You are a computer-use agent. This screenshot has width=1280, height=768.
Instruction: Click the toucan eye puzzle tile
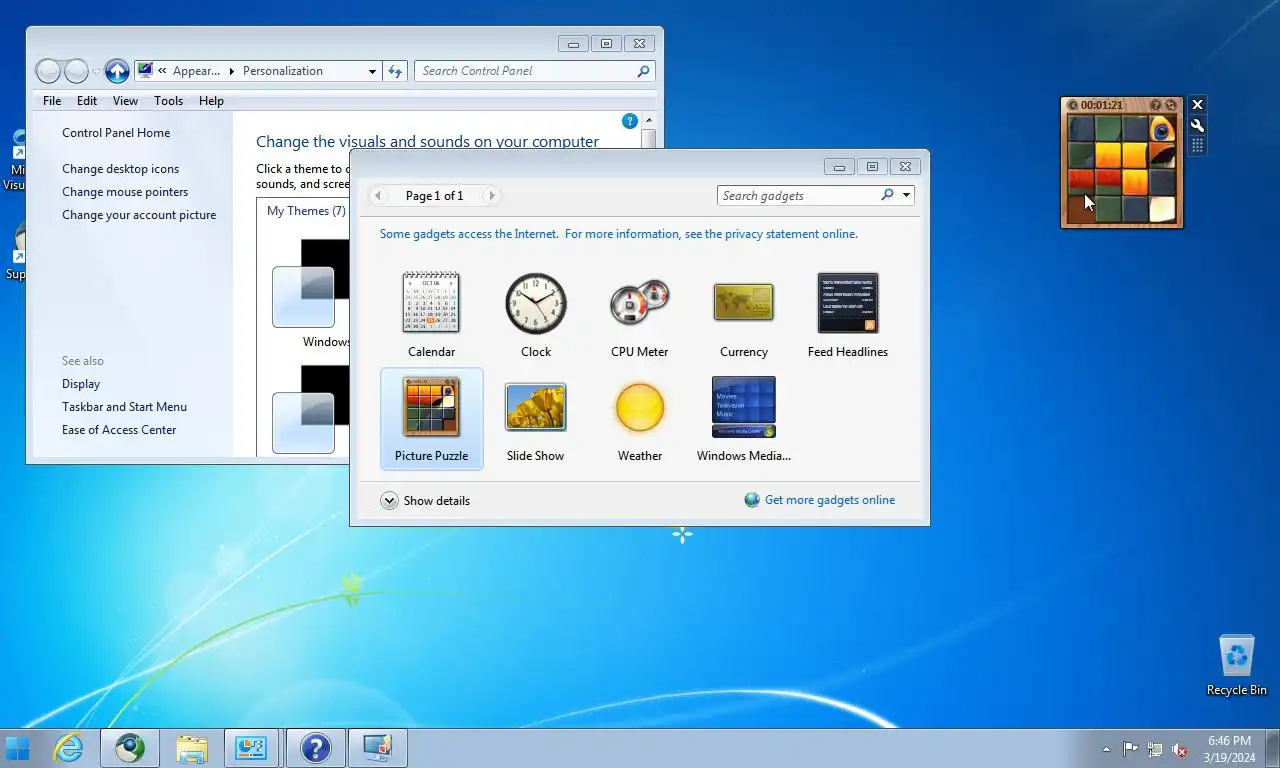1161,129
